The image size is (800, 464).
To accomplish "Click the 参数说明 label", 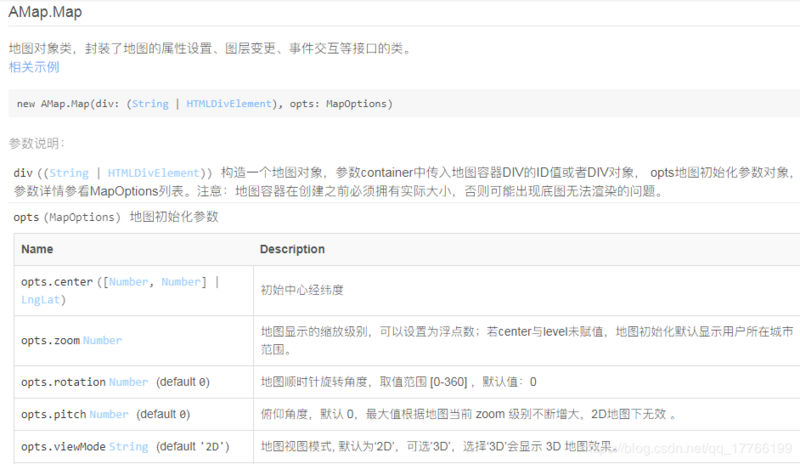I will click(x=37, y=143).
